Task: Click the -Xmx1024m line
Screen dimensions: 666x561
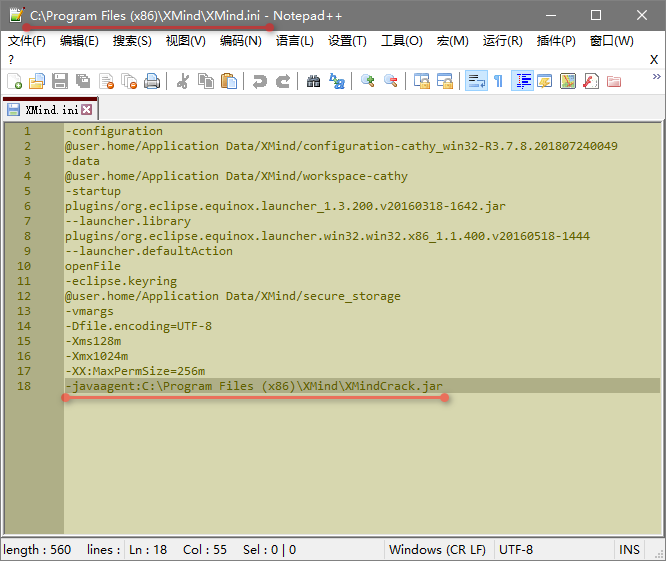Action: (x=96, y=356)
